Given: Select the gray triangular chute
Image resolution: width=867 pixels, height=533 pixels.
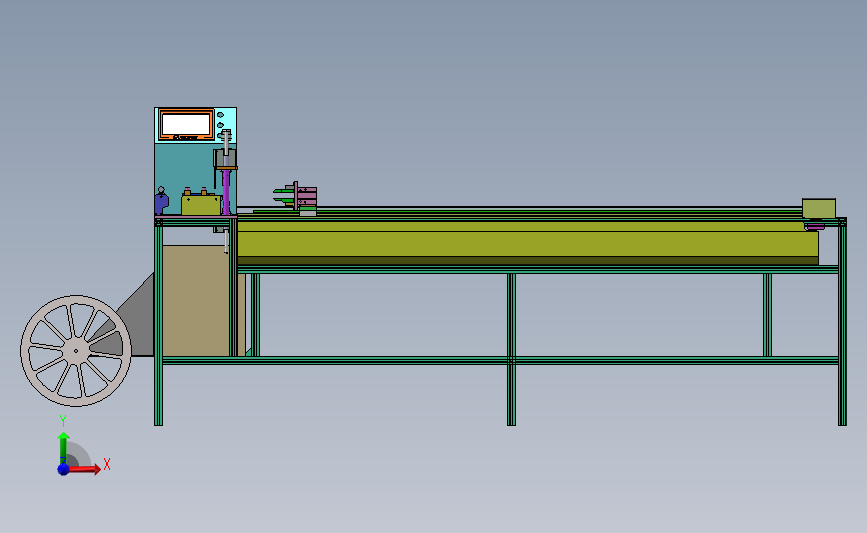Looking at the screenshot, I should point(137,321).
